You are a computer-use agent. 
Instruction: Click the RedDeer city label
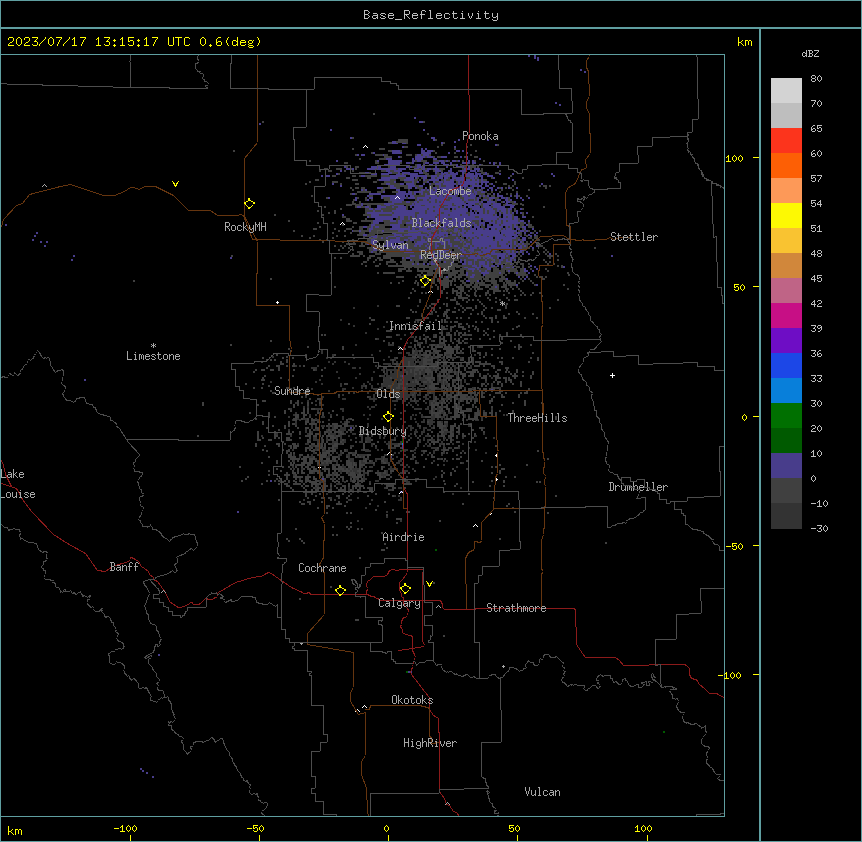tap(440, 255)
